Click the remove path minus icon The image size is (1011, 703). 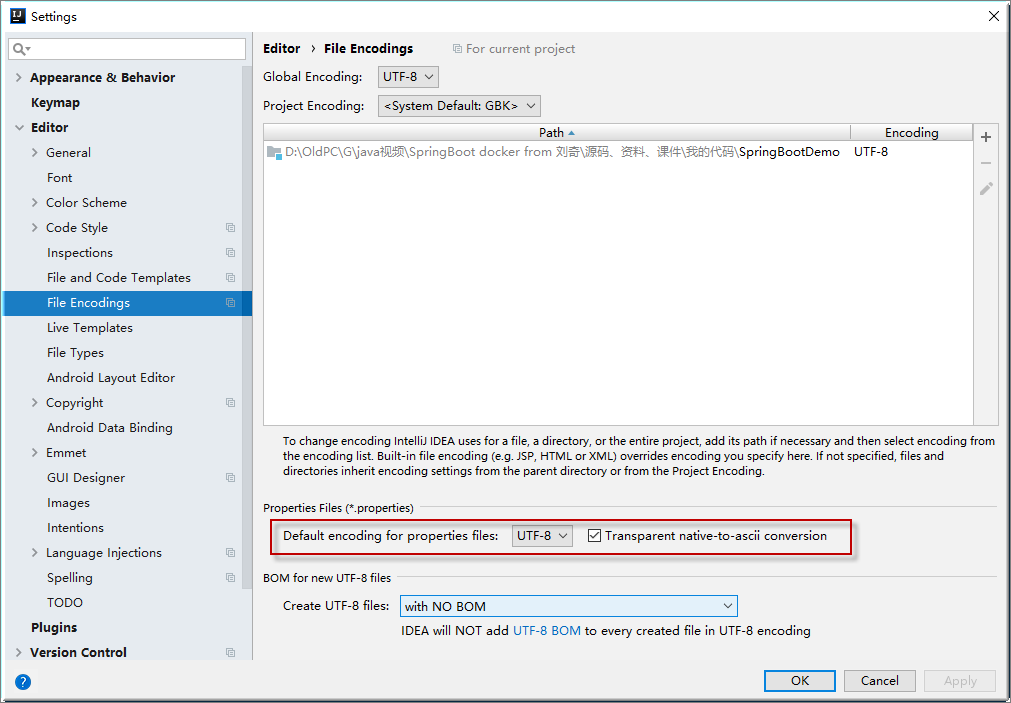tap(986, 163)
